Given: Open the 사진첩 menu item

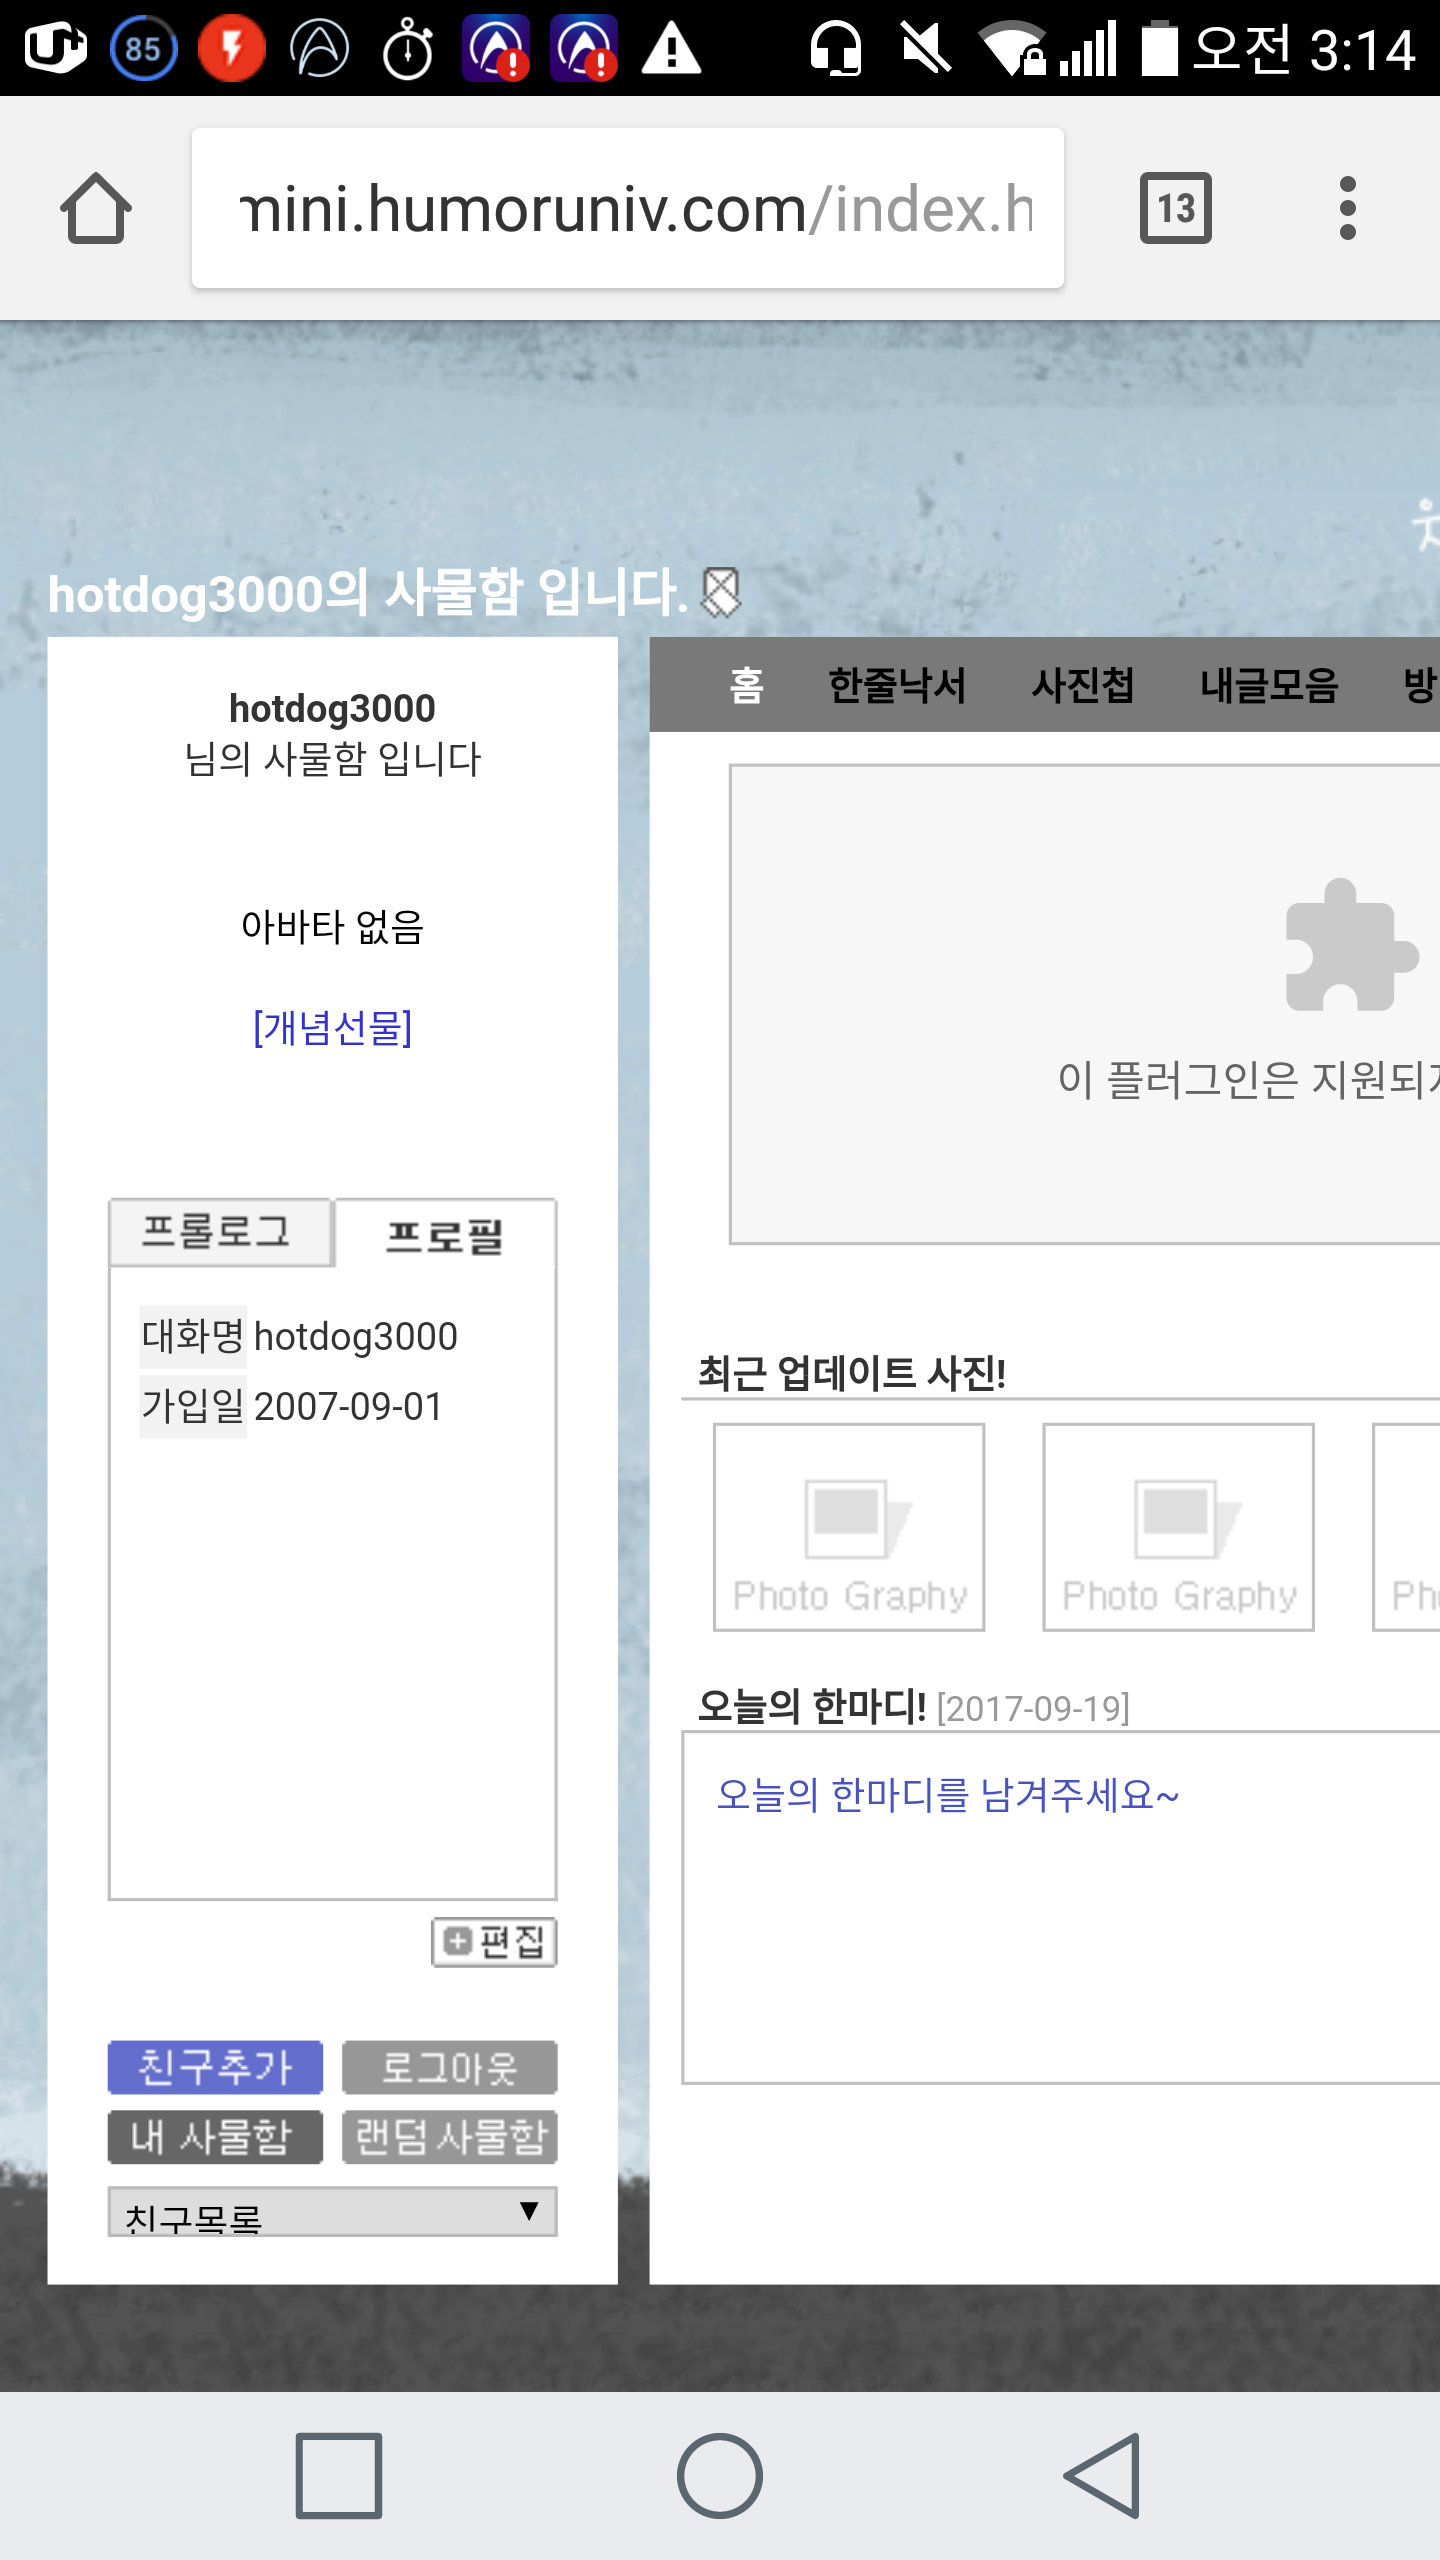Looking at the screenshot, I should 1083,686.
